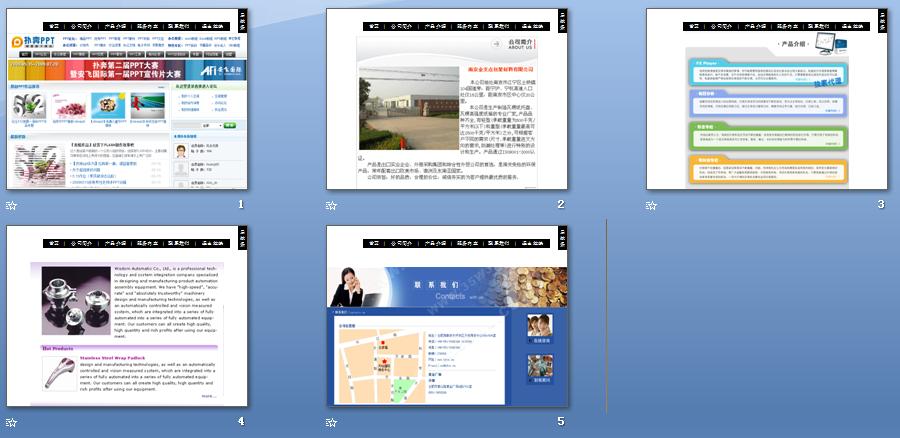Play animation star icon under slide 1

[11, 206]
